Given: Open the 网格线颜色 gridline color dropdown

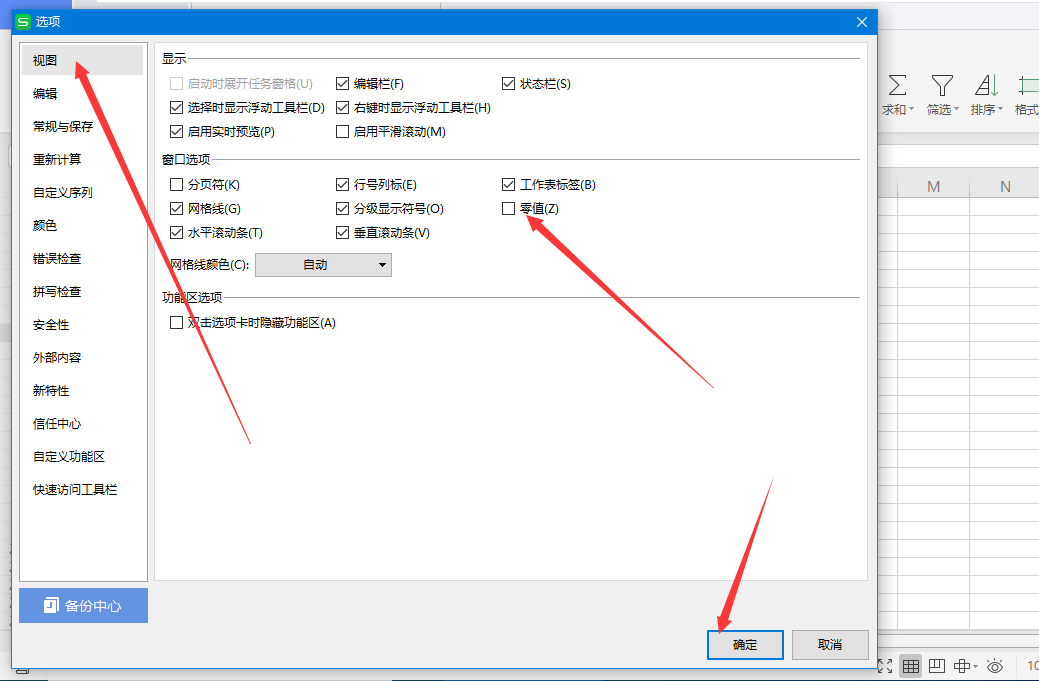Looking at the screenshot, I should coord(323,265).
